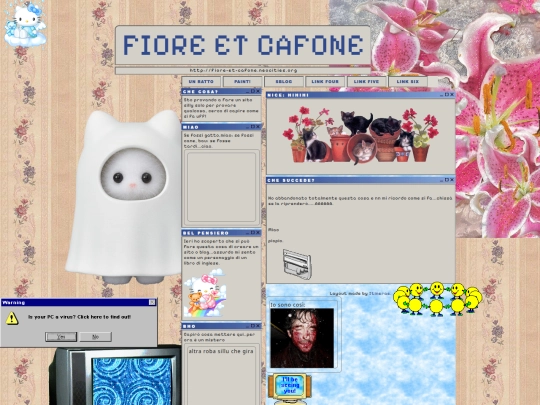Close the 'CHE SUCCEDE?' window
The width and height of the screenshot is (540, 405).
[452, 180]
